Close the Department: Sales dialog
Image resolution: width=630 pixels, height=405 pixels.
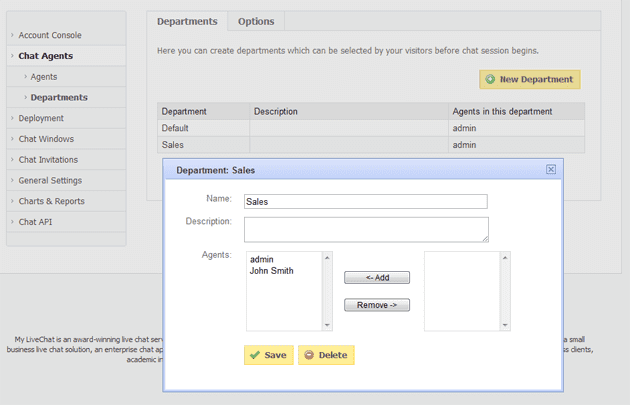coord(551,170)
